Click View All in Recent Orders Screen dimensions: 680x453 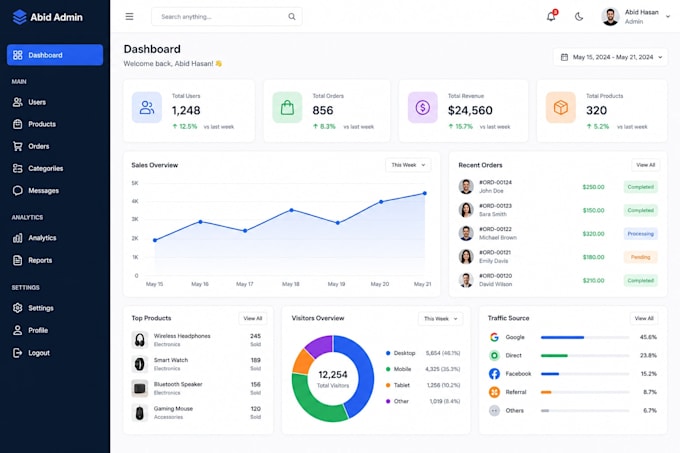pyautogui.click(x=645, y=165)
